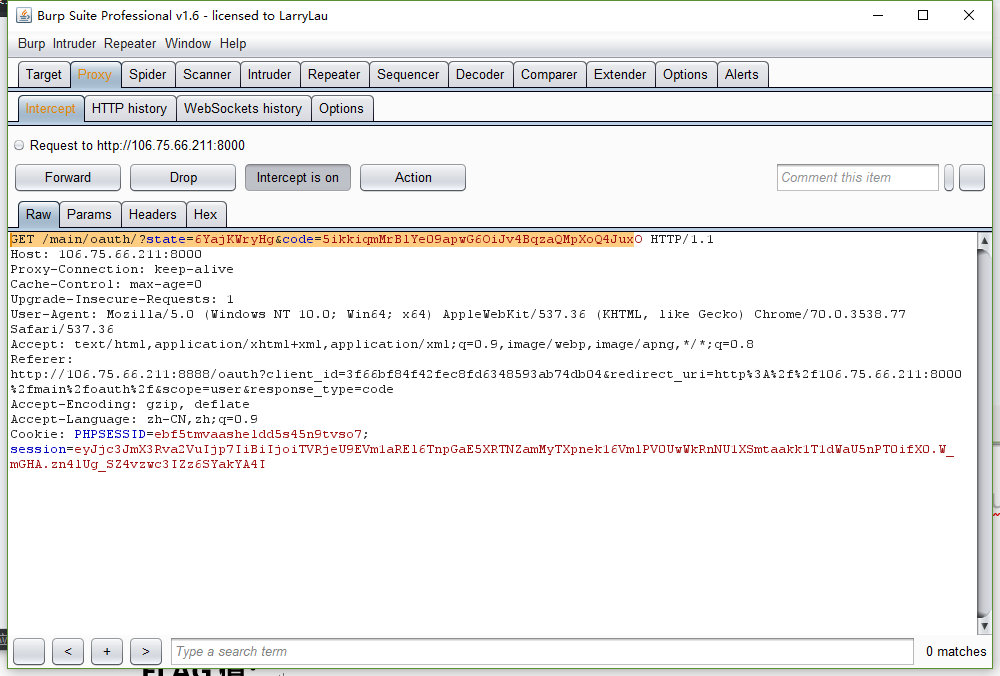Open the Window menu
Image resolution: width=1000 pixels, height=676 pixels.
[188, 43]
